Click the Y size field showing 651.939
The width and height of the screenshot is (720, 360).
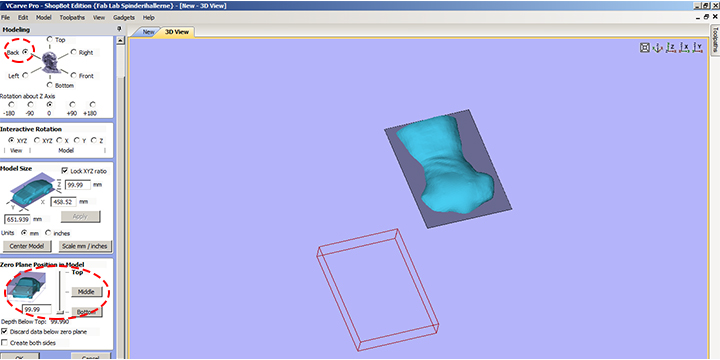tap(17, 219)
